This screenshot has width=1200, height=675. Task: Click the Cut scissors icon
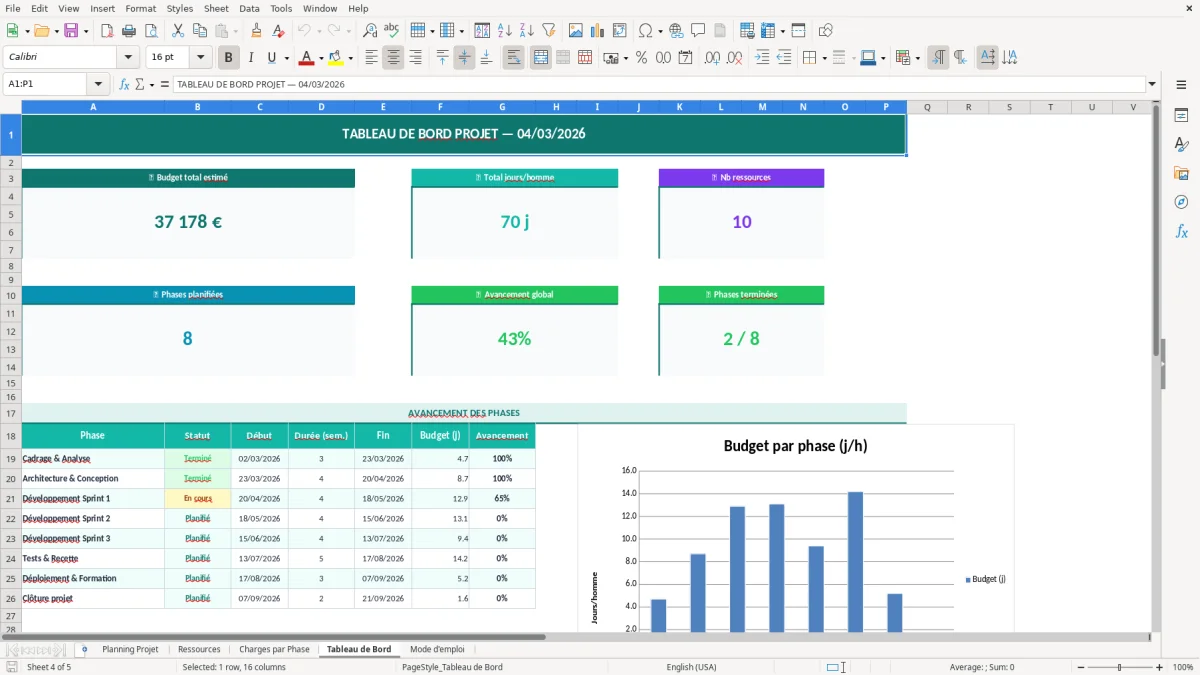click(177, 31)
